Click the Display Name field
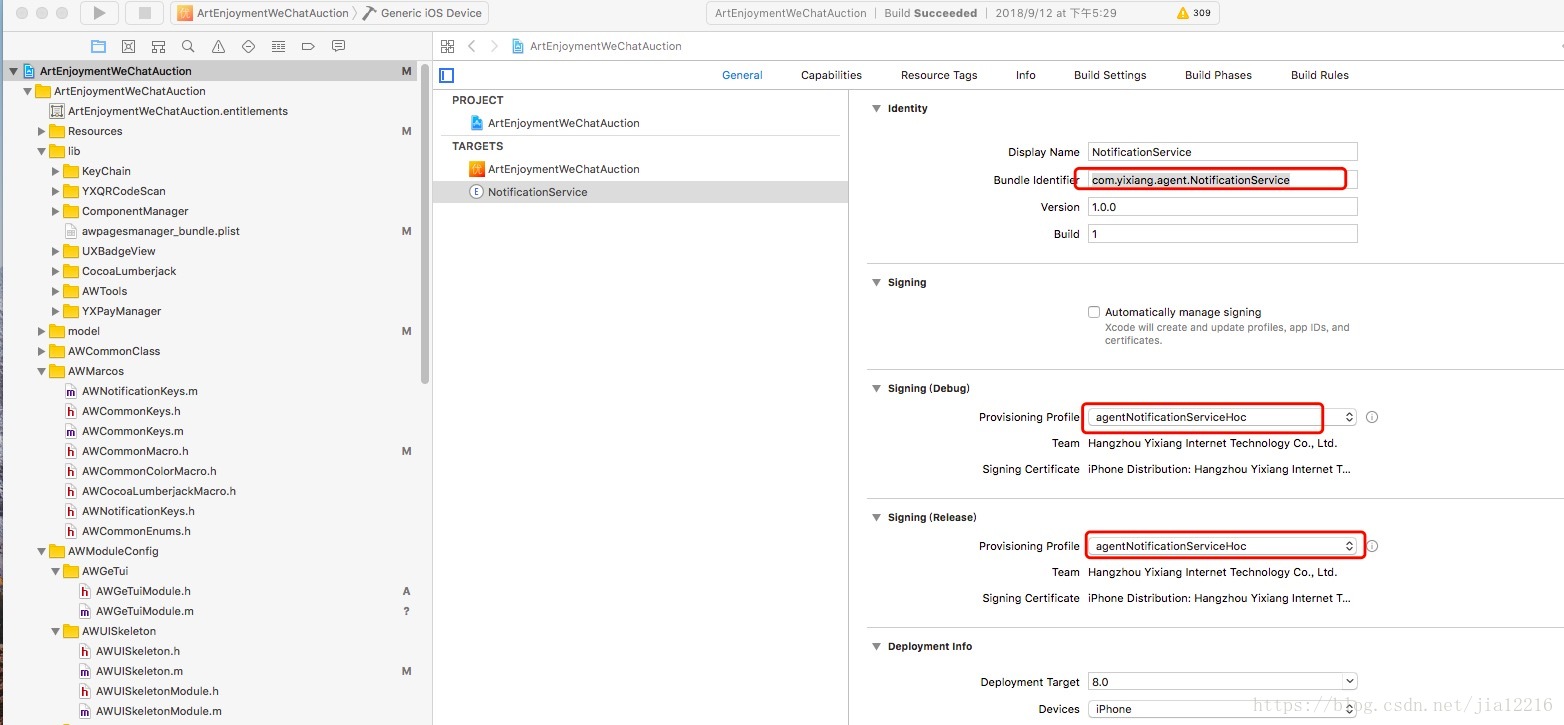The image size is (1564, 725). 1222,152
